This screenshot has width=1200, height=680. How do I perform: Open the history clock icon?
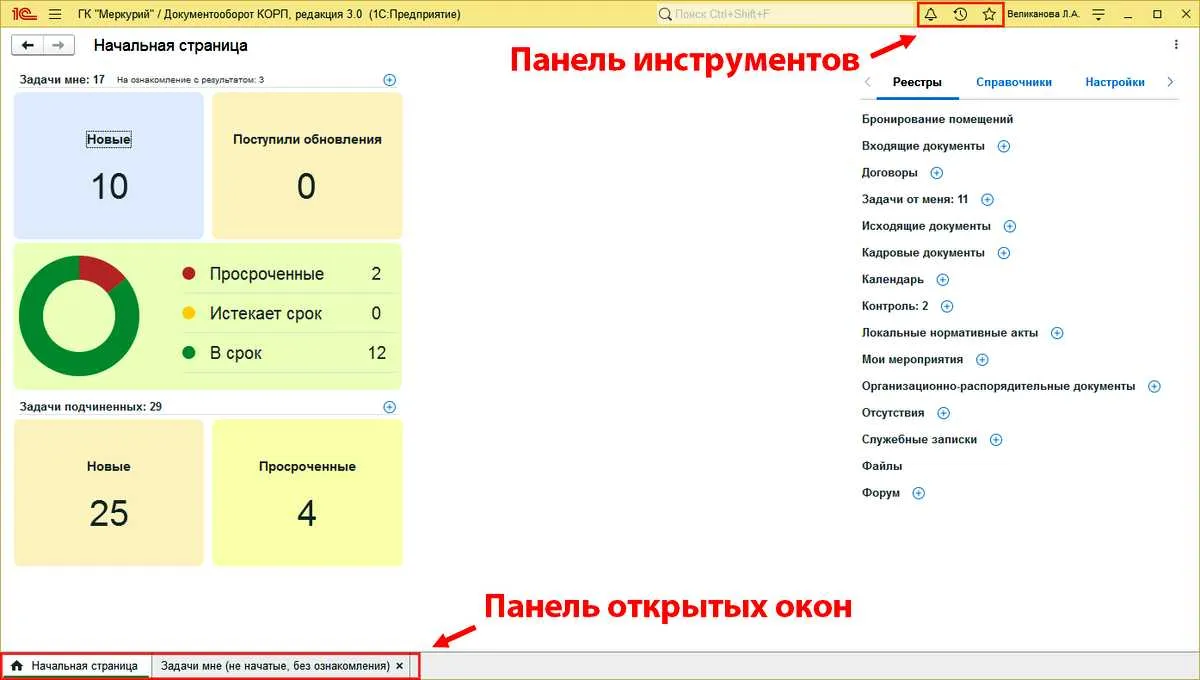[960, 14]
